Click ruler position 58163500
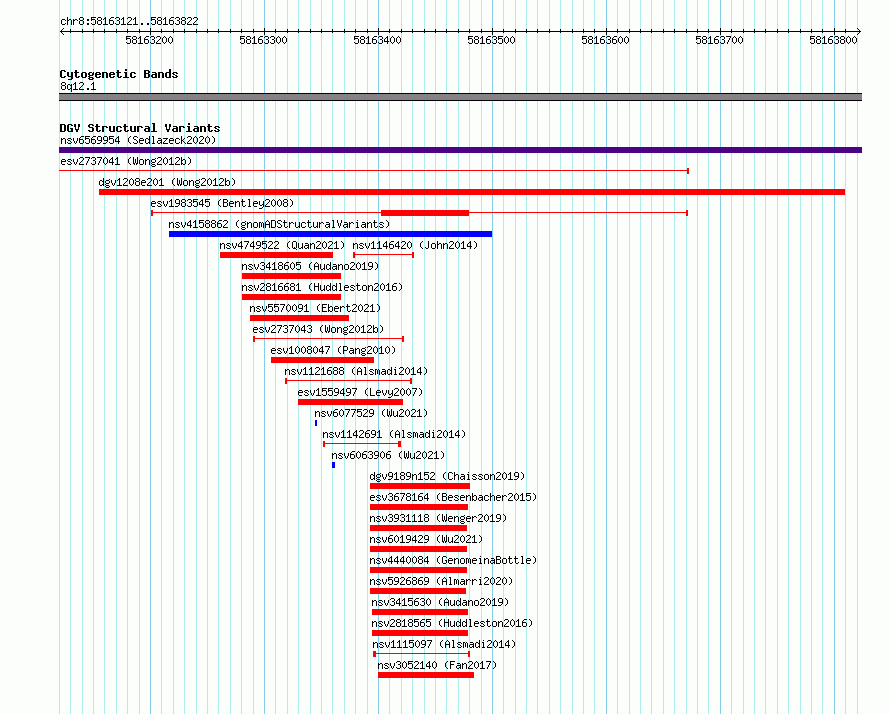Screen dimensions: 890x714 (x=492, y=40)
